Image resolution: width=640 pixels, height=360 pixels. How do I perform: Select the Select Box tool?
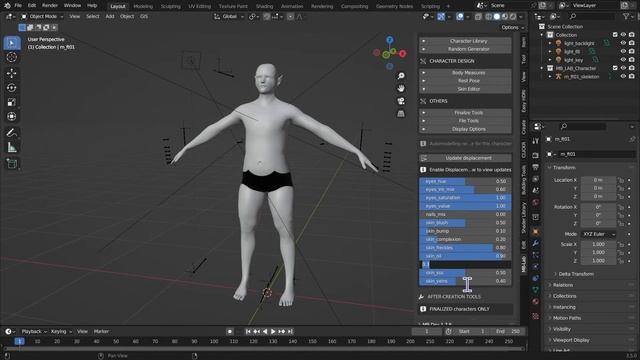12,43
